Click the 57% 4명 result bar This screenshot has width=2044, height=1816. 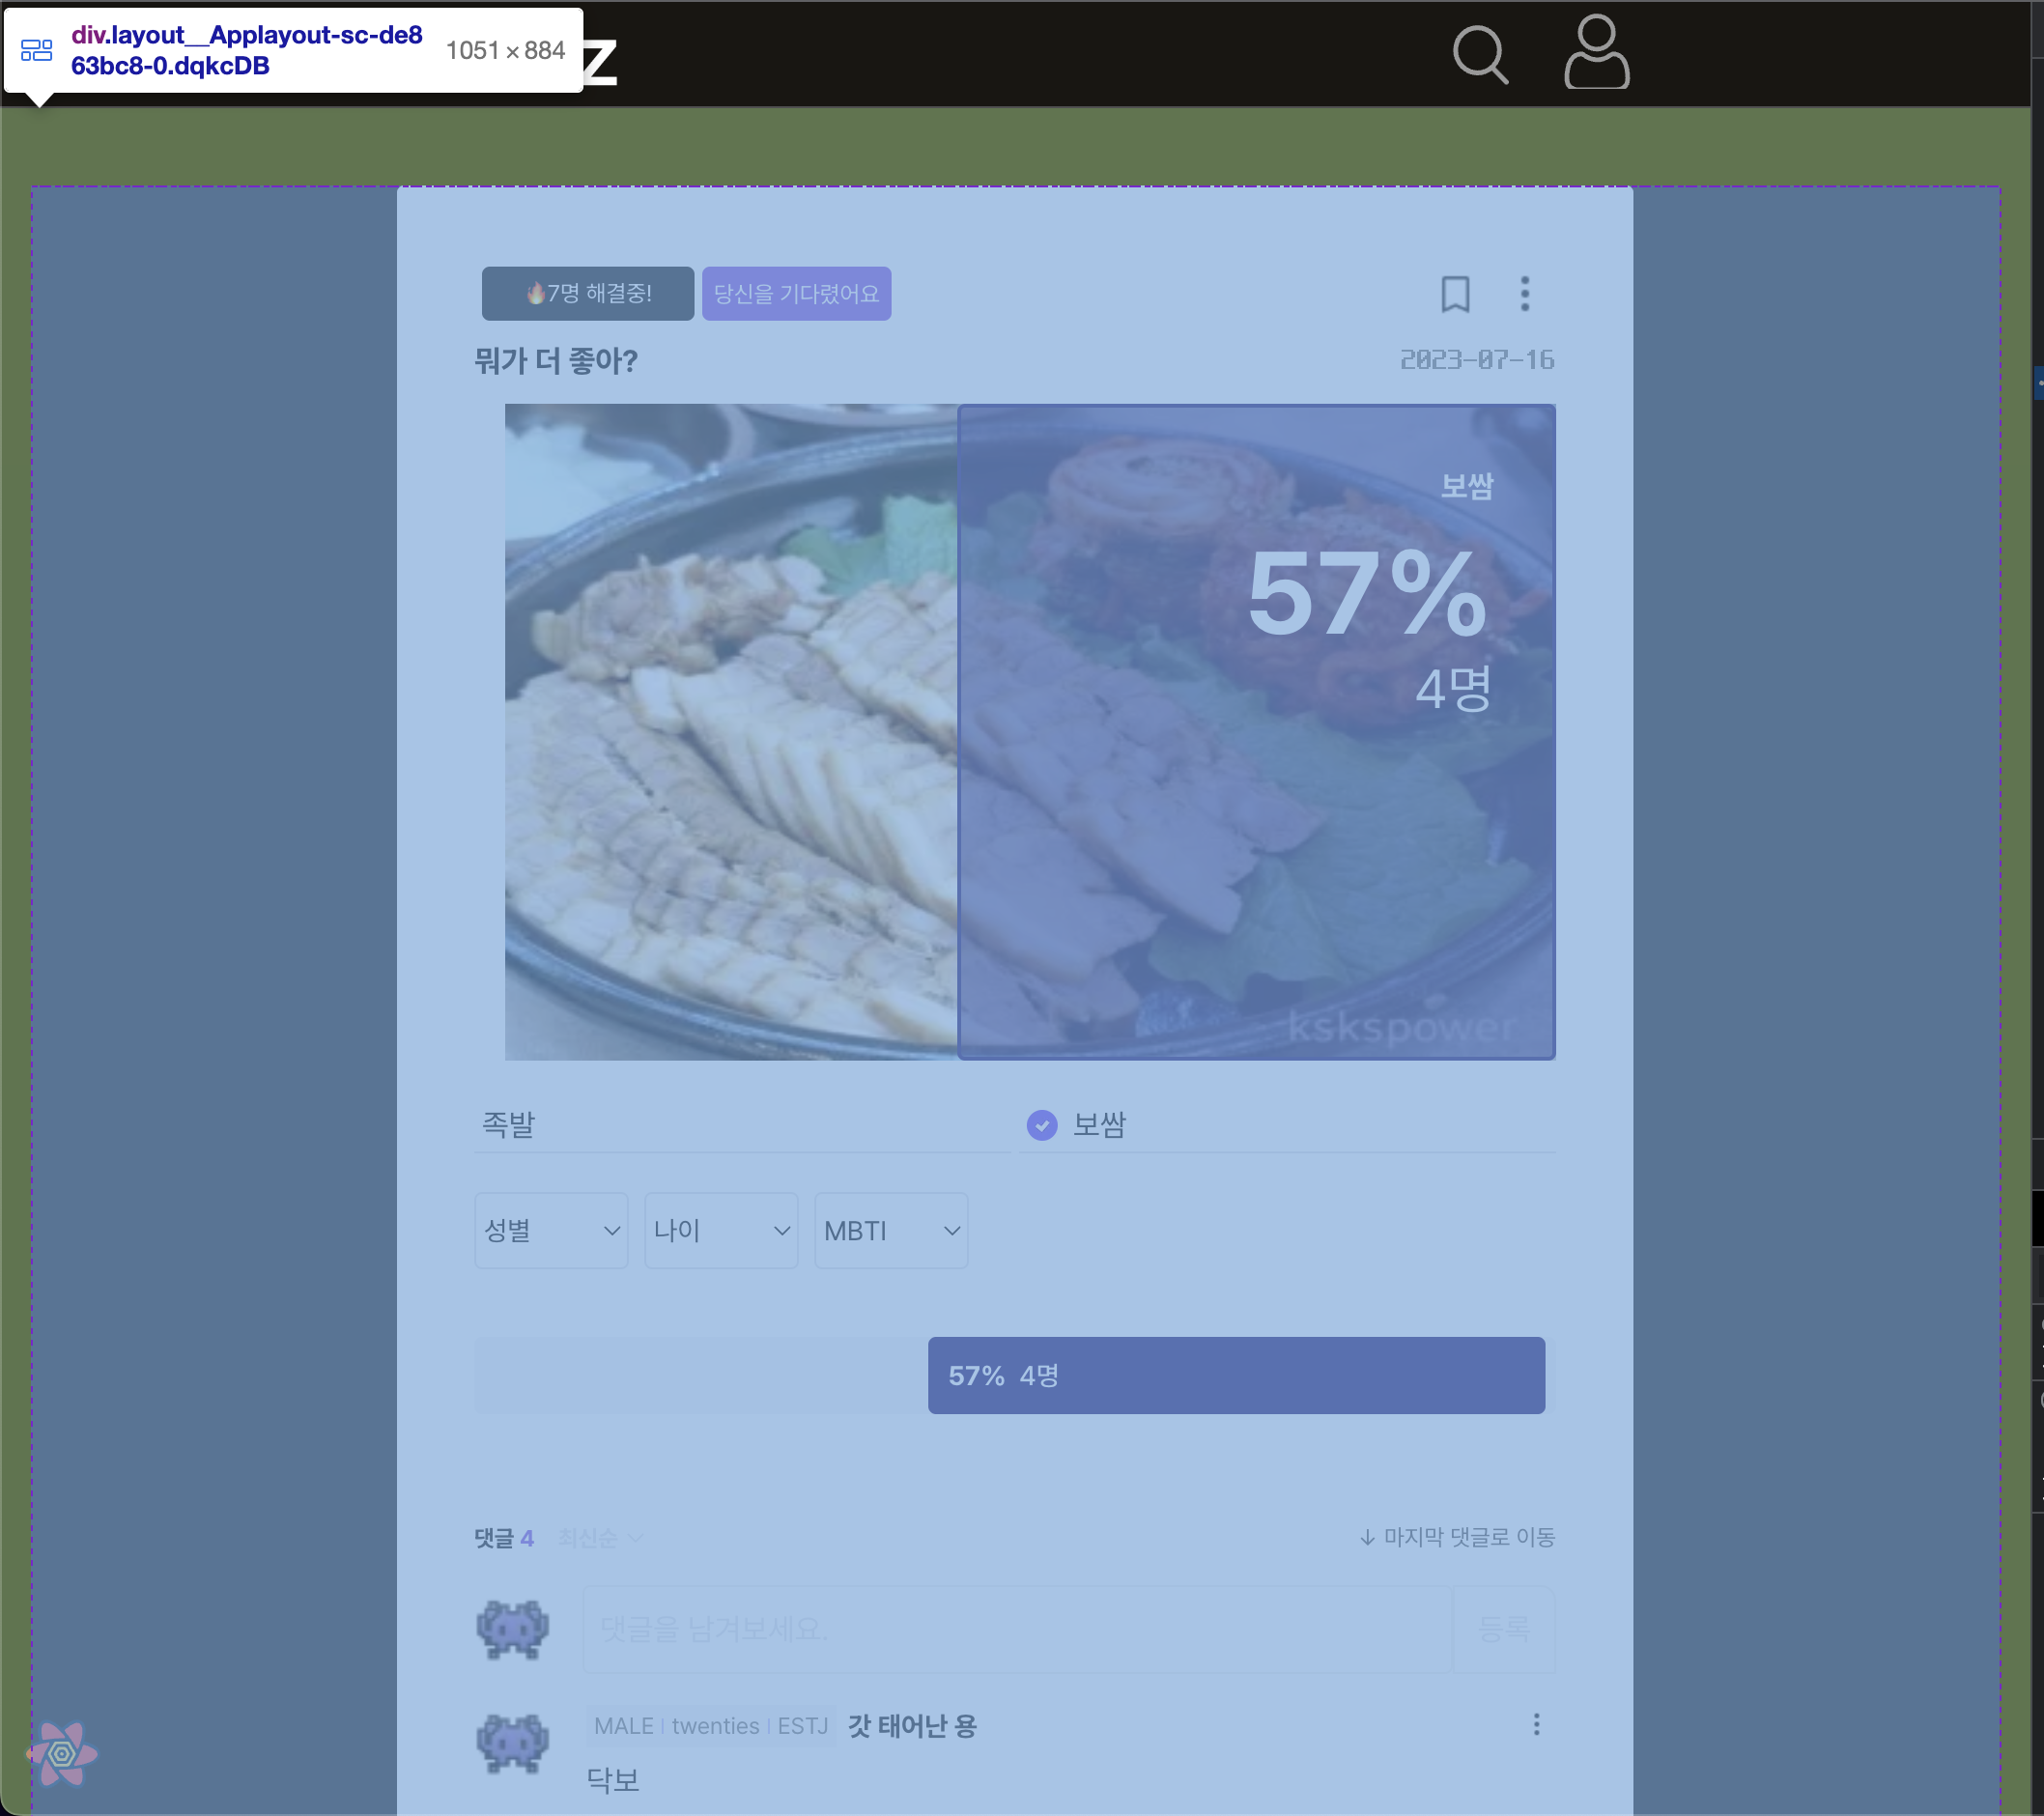pyautogui.click(x=1236, y=1375)
